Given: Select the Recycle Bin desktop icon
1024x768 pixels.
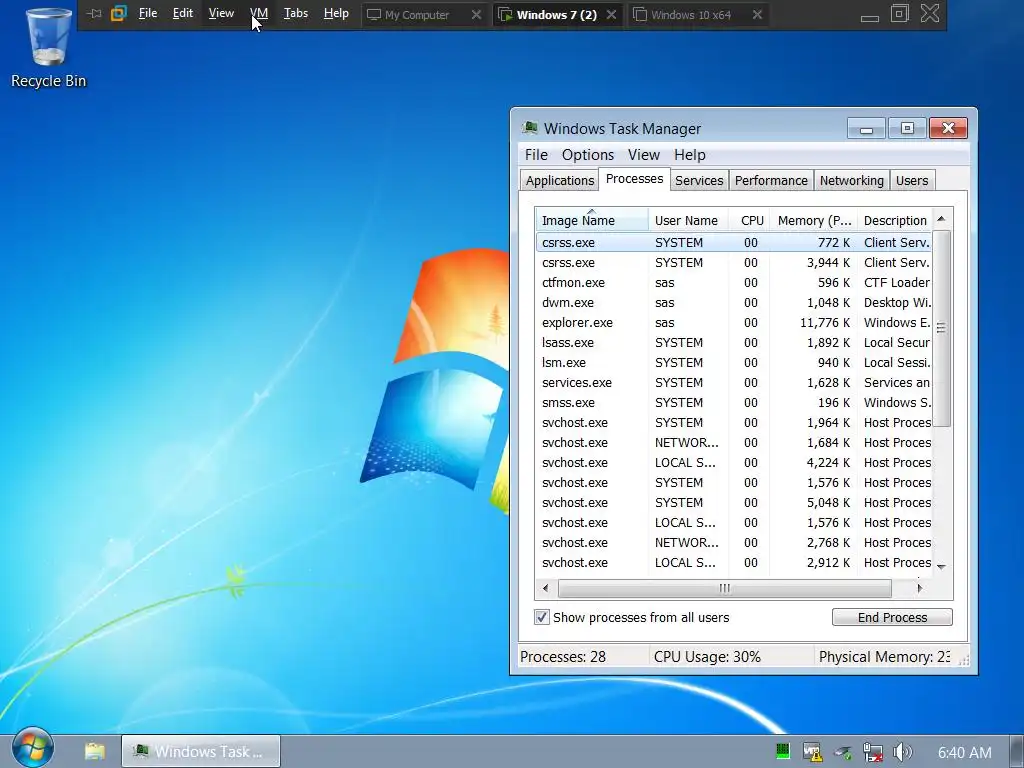Looking at the screenshot, I should coord(48,47).
